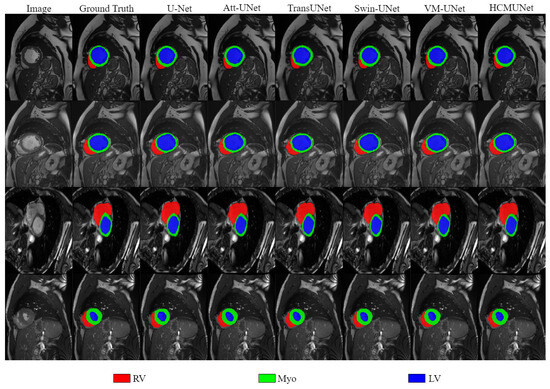
Task: Select the first-row VM-UNet segmentation
Action: coord(445,58)
